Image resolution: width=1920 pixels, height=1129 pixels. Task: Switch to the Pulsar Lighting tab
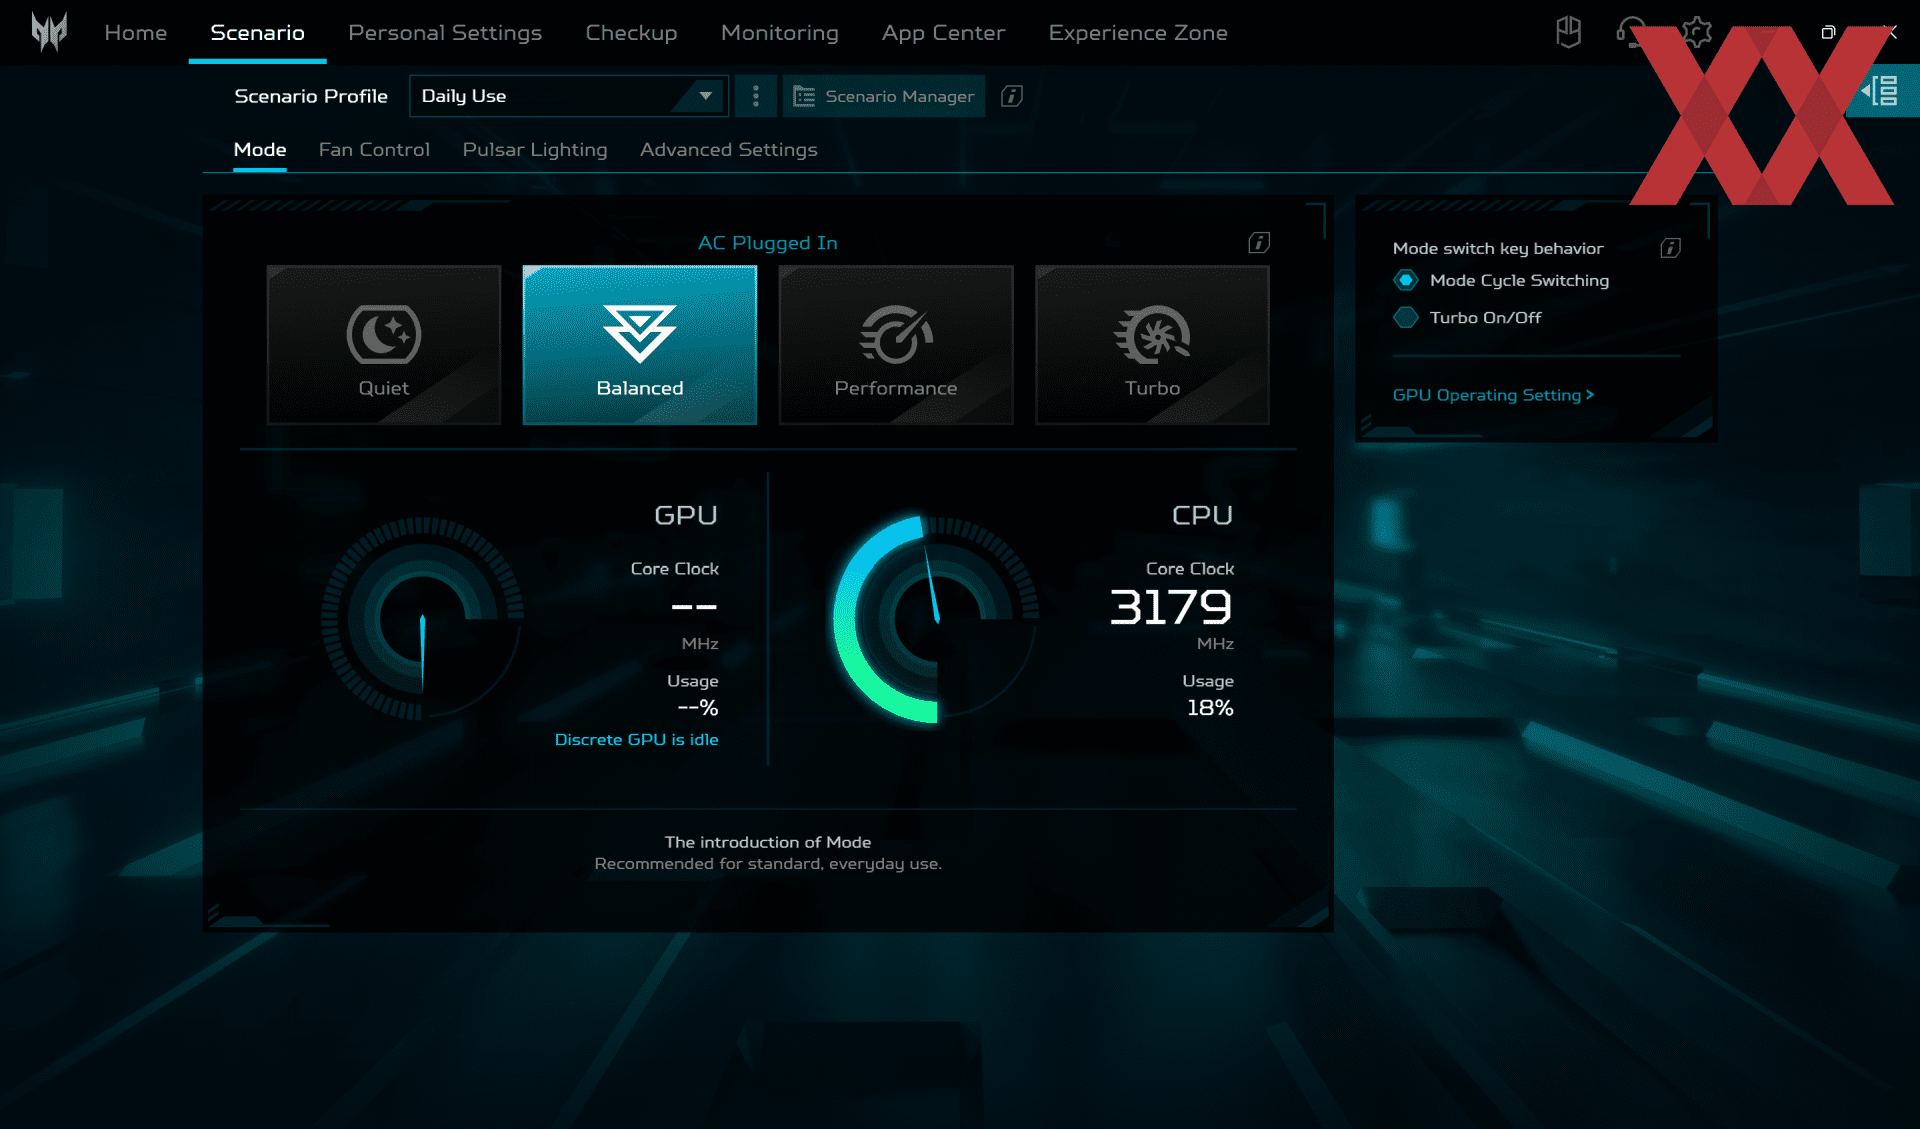pos(534,150)
